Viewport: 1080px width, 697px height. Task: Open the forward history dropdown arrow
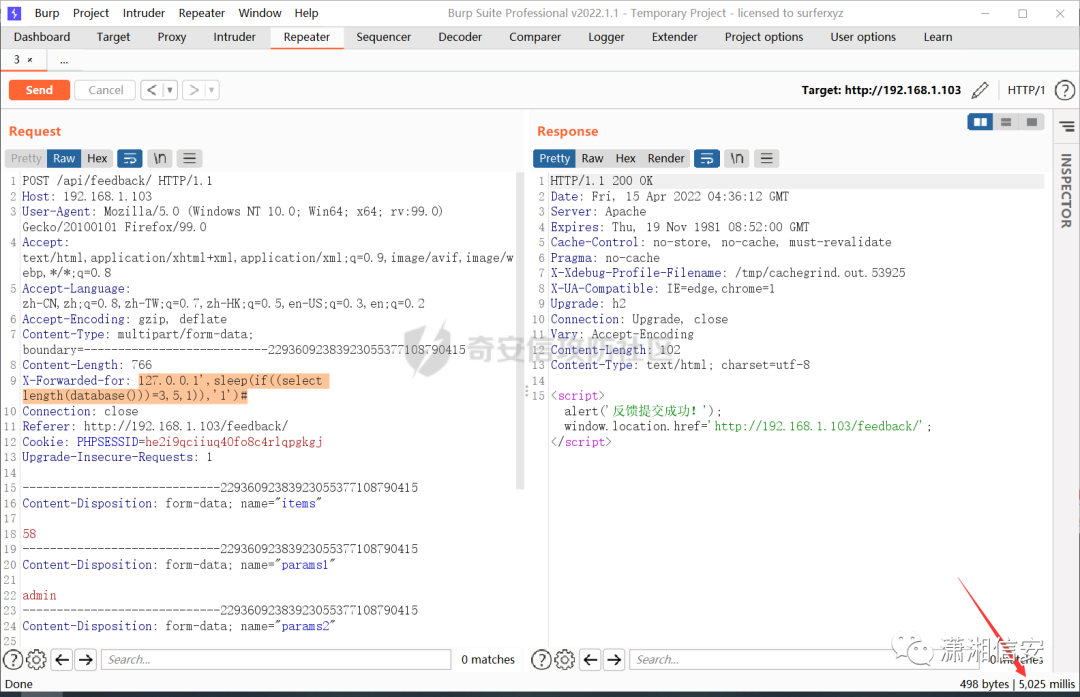coord(211,90)
